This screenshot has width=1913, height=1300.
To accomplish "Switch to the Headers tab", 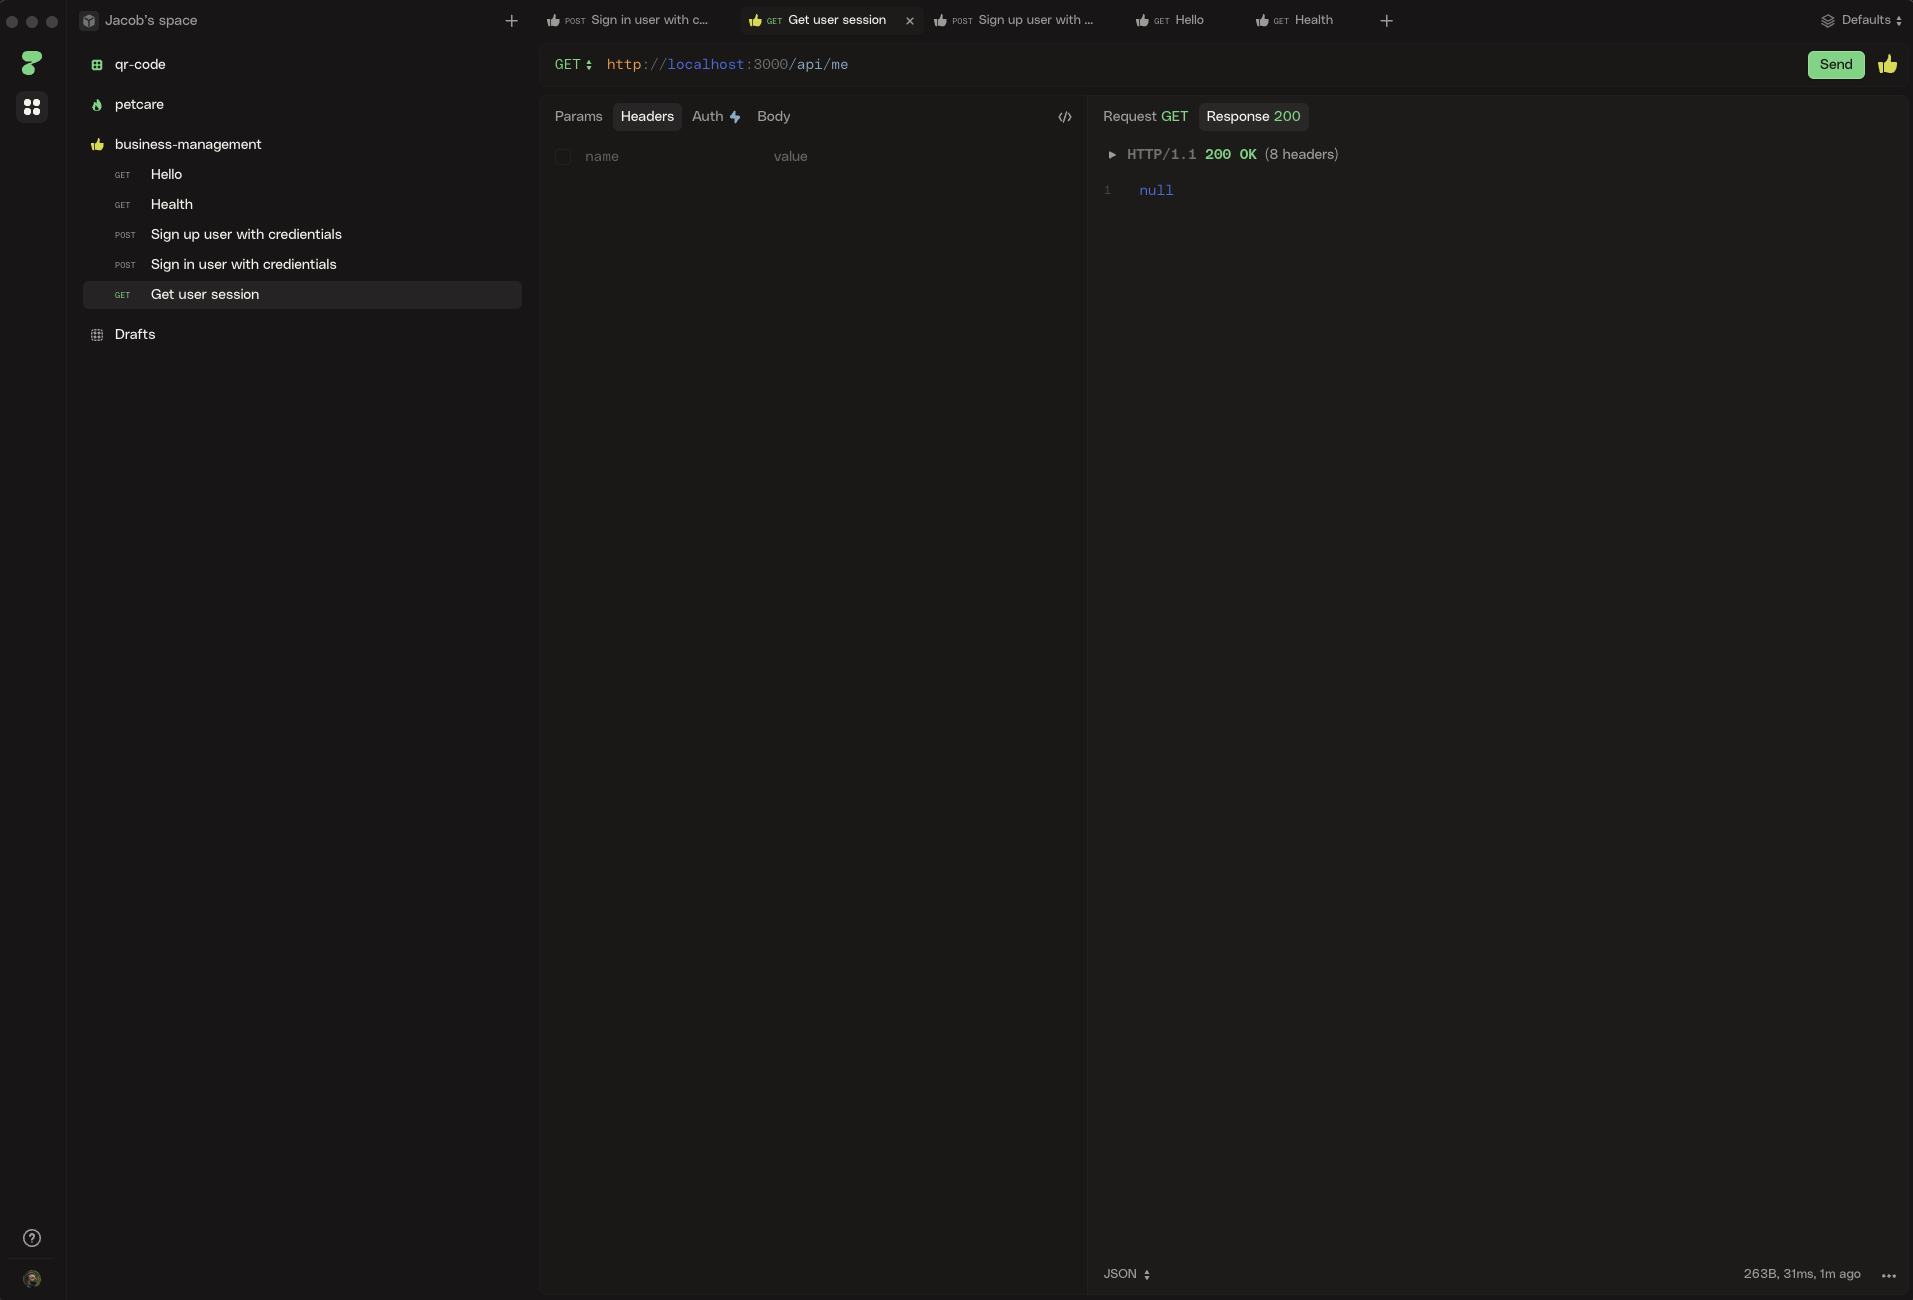I will [647, 117].
